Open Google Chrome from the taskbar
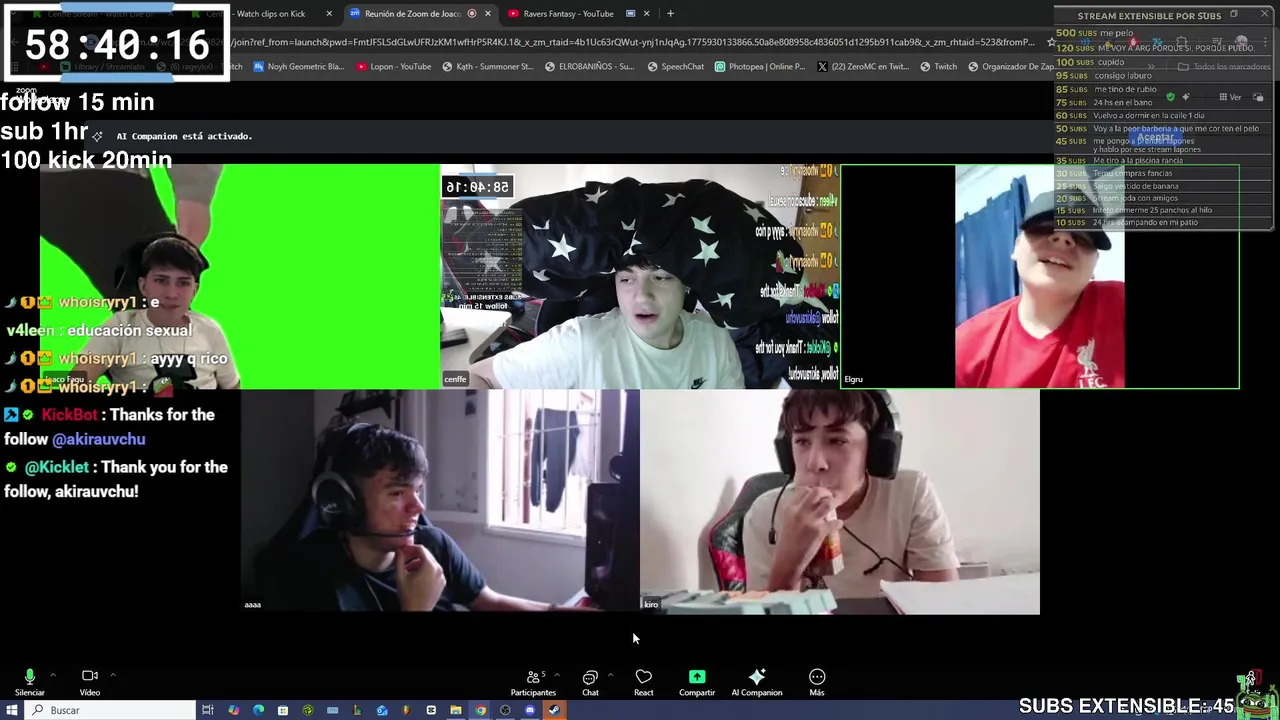 (x=480, y=710)
